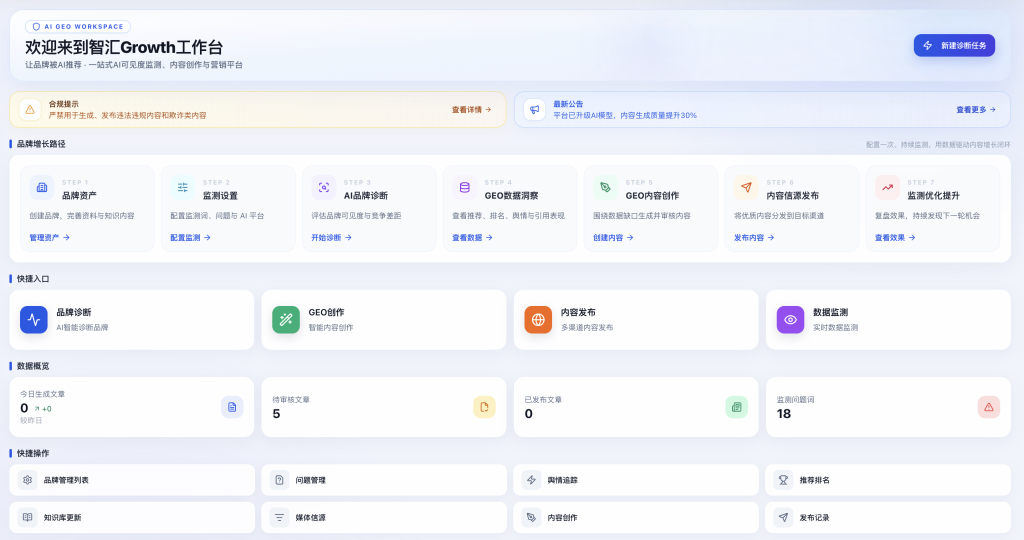Open the 配置监测 link

coord(191,238)
